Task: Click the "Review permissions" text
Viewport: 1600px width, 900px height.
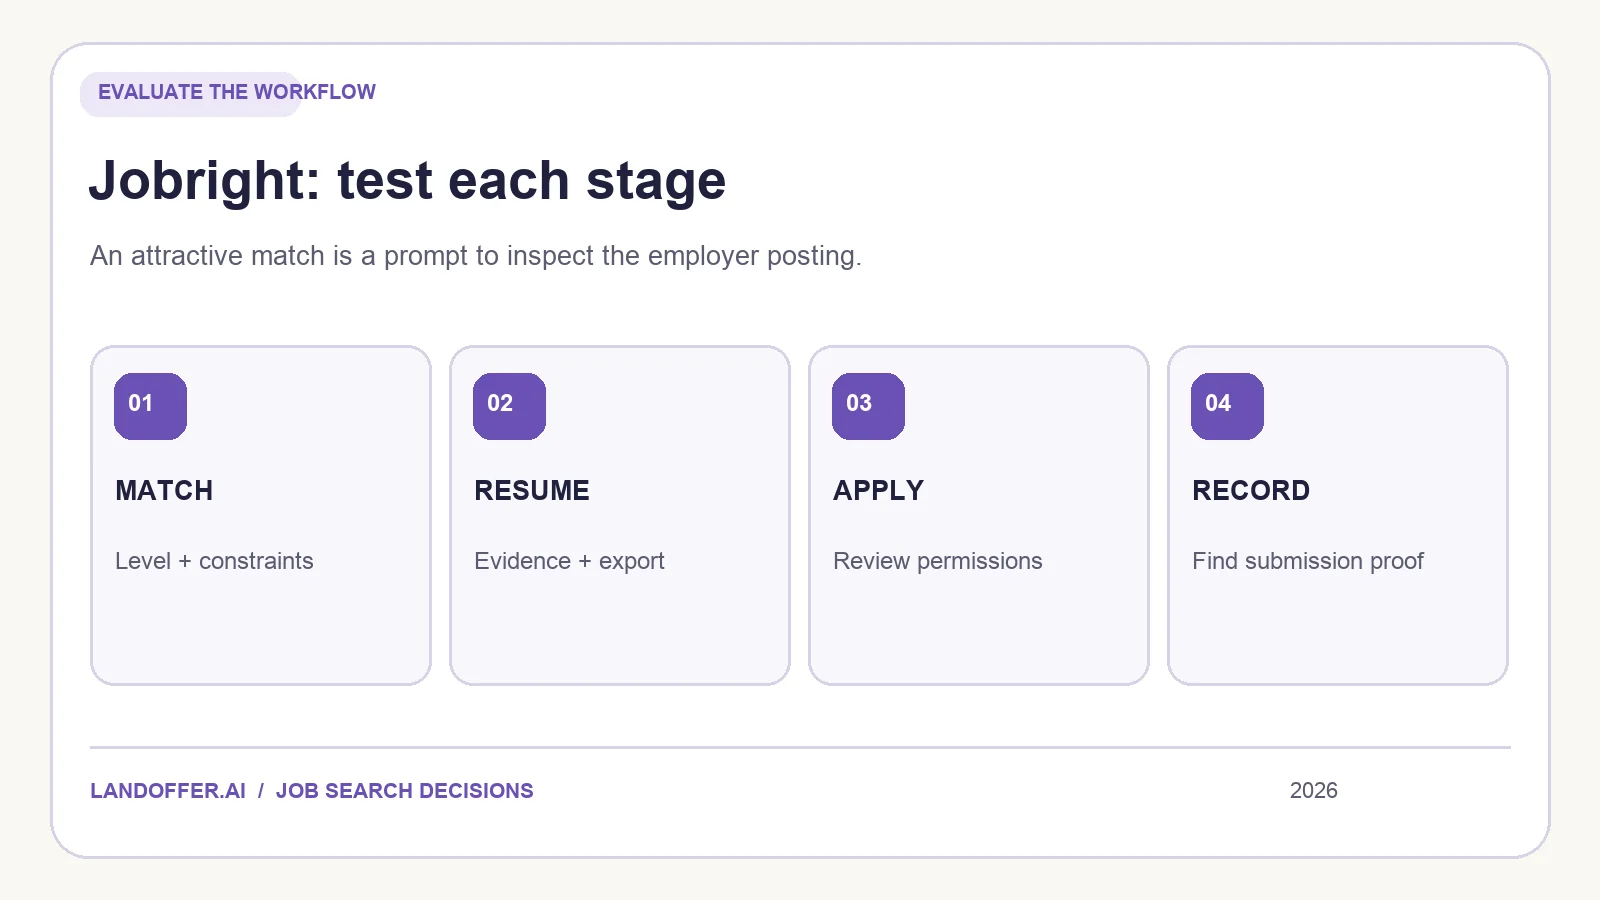Action: click(x=938, y=561)
